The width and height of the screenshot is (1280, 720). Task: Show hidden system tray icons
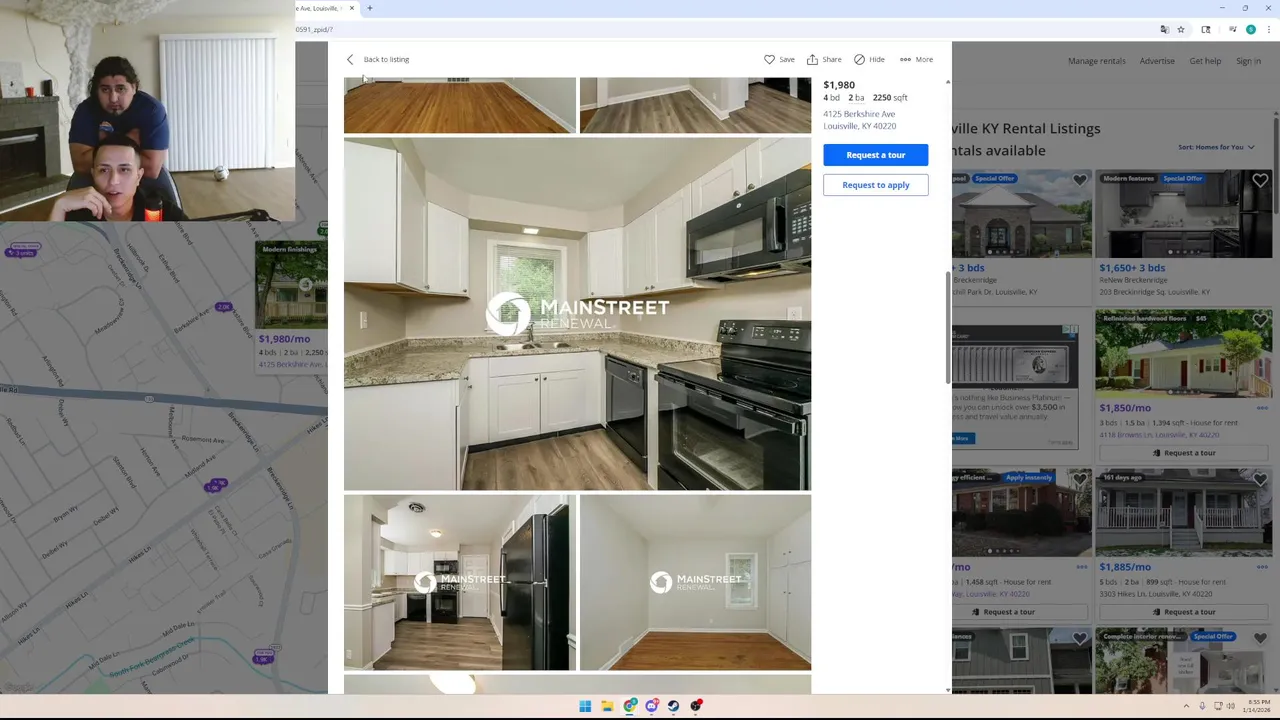pos(1187,706)
